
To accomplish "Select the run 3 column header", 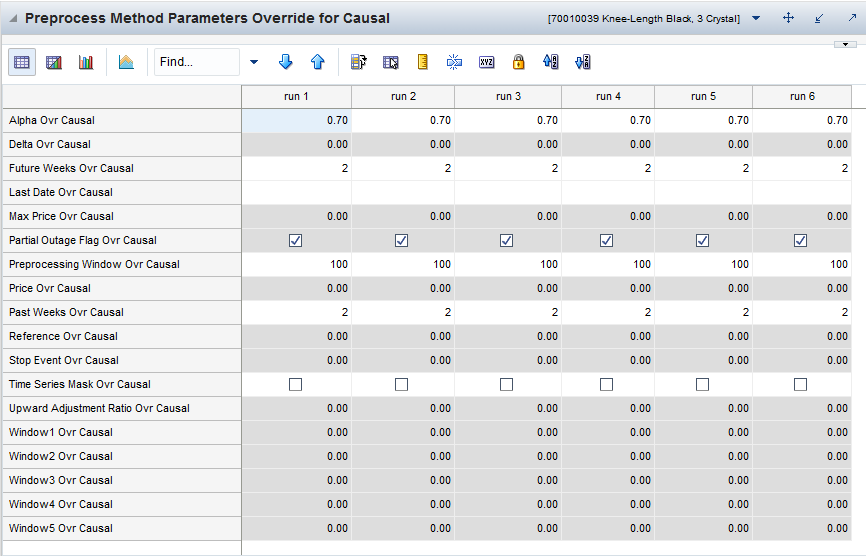I will 508,97.
